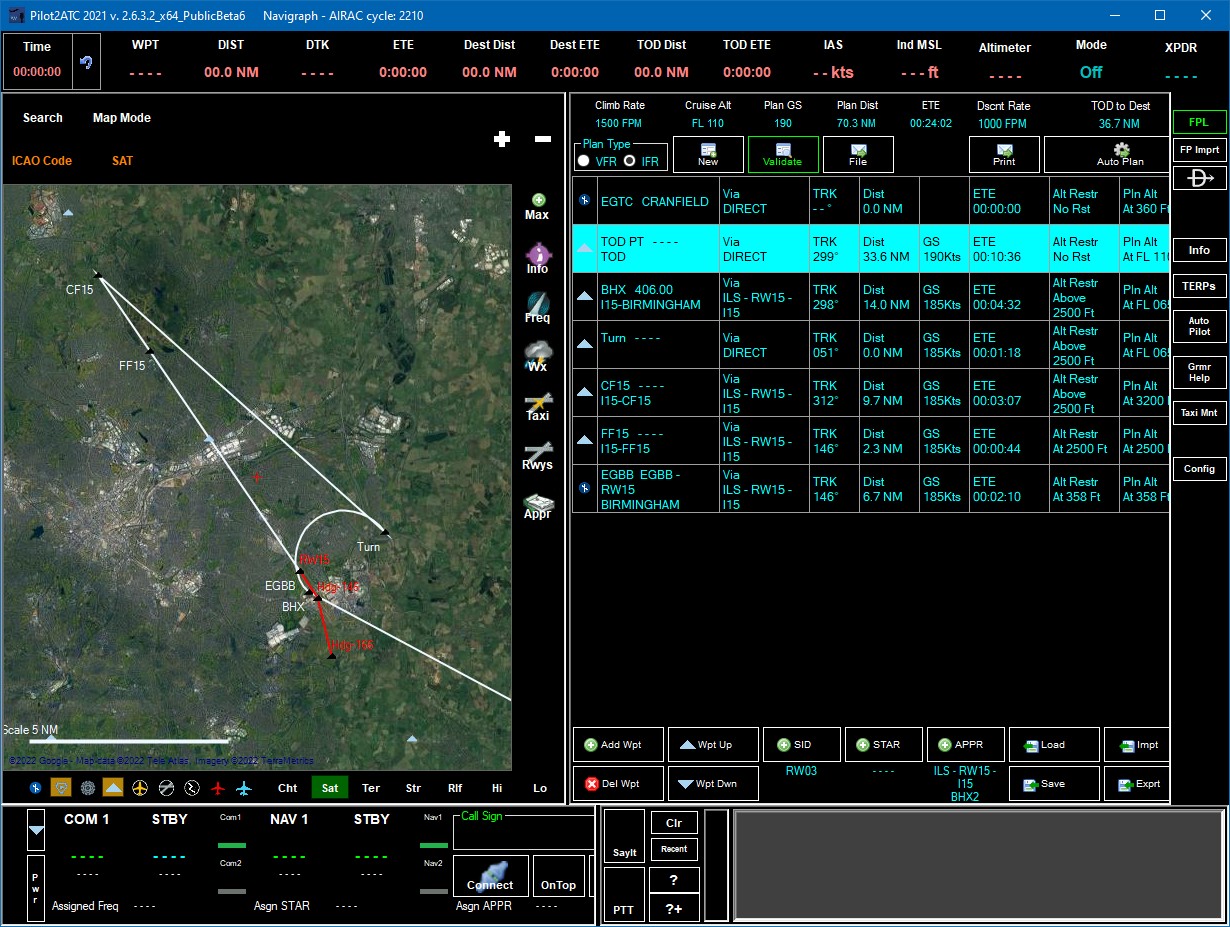Click the SID button
The image size is (1230, 927).
tap(802, 745)
